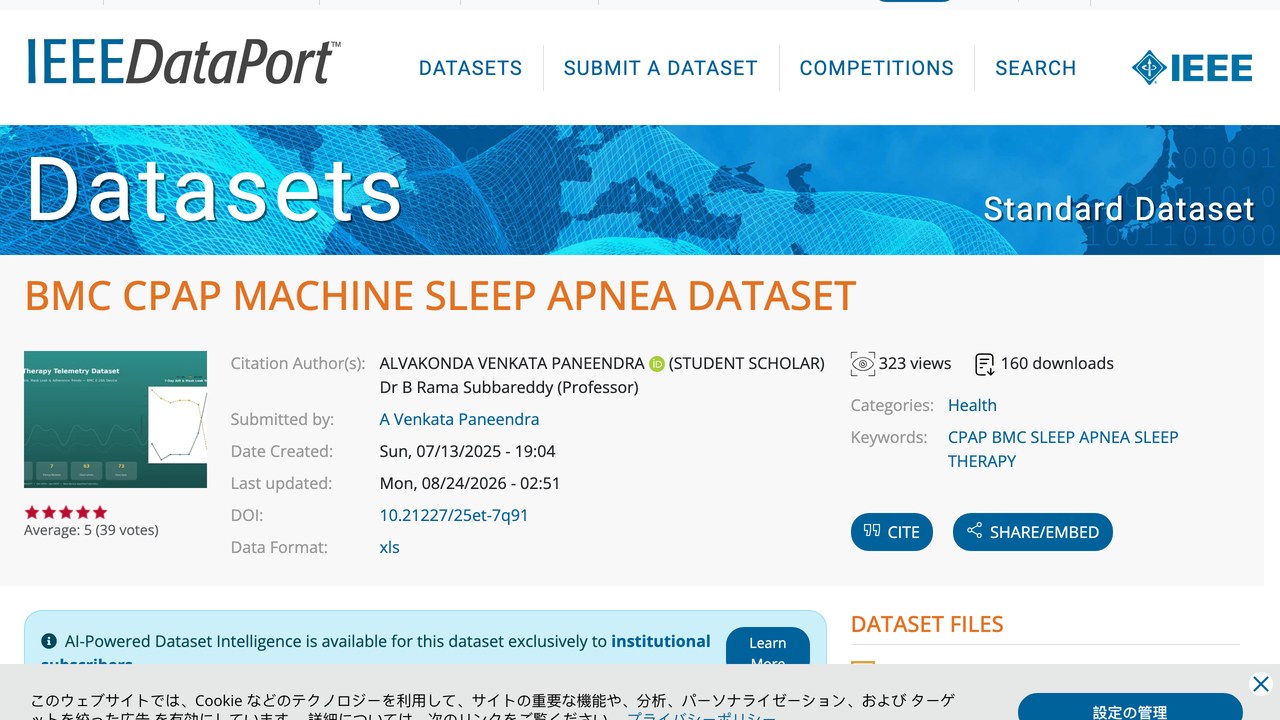Open the Health category link
This screenshot has height=720, width=1280.
pos(972,406)
